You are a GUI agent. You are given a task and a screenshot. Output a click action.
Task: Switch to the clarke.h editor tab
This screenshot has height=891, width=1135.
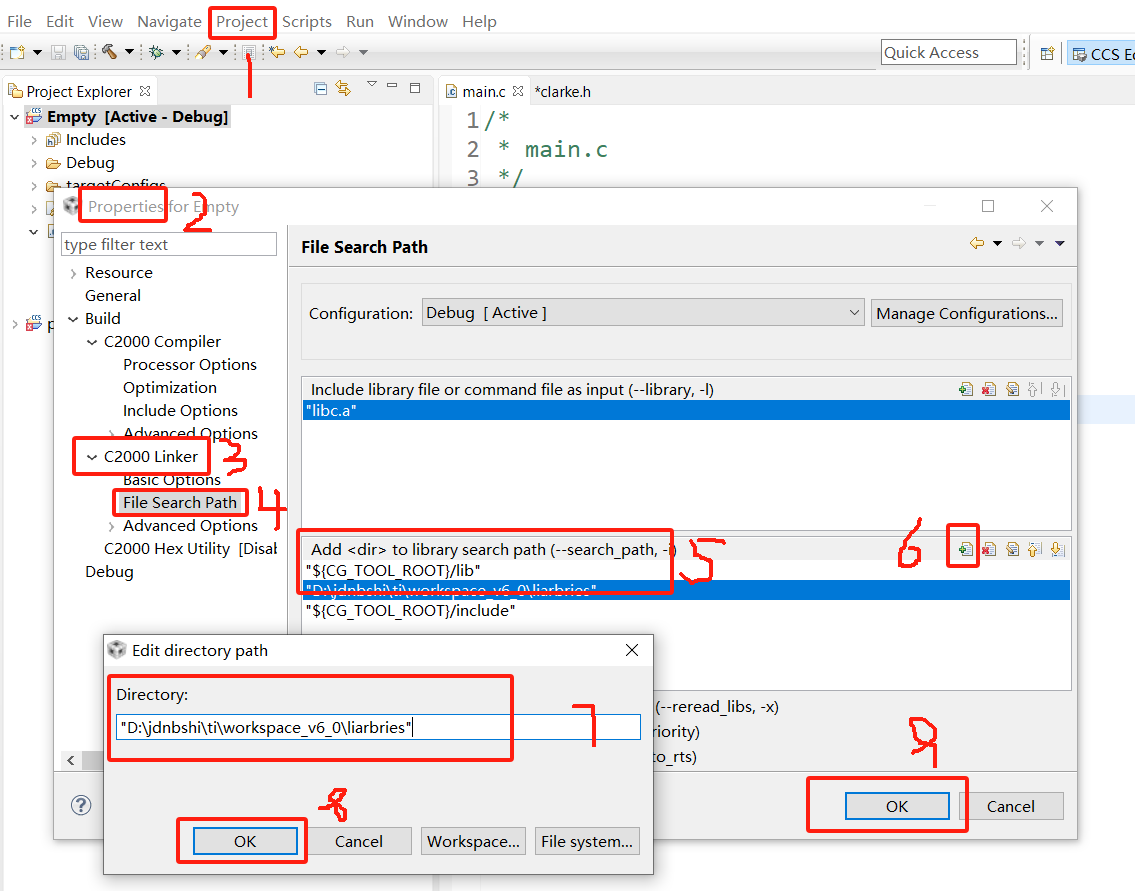pyautogui.click(x=562, y=90)
